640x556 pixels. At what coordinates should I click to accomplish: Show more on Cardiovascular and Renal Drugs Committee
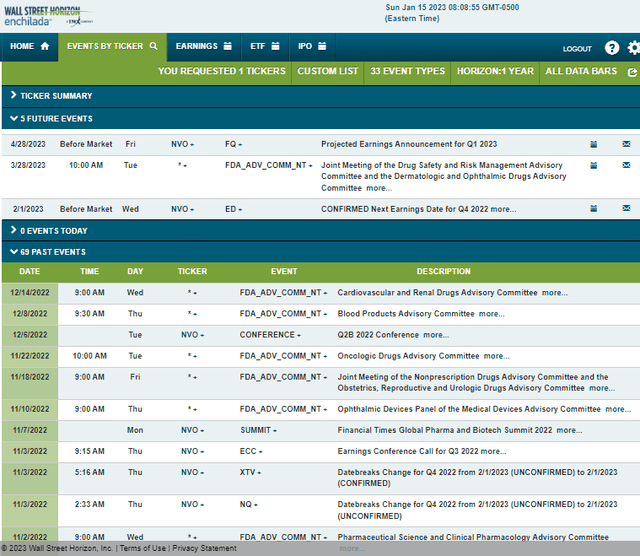click(555, 293)
